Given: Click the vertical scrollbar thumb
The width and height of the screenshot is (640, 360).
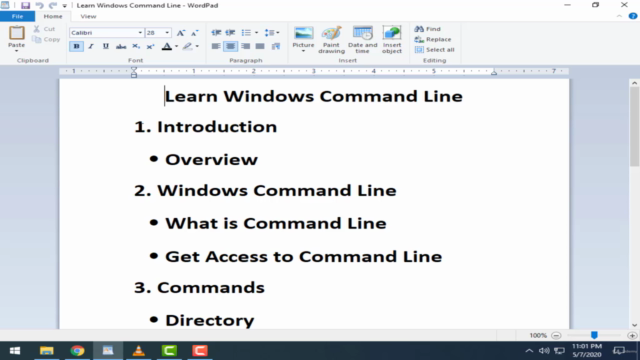Looking at the screenshot, I should point(634,127).
